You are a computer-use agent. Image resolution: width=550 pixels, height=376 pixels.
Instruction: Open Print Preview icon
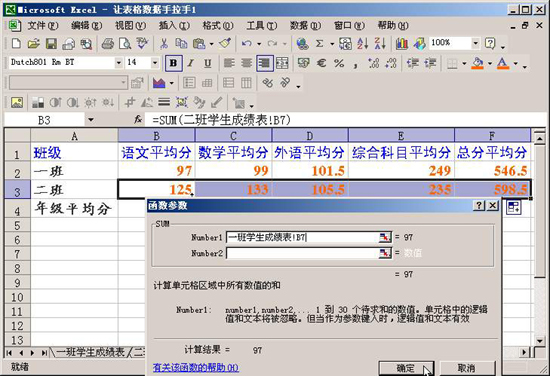tap(125, 43)
